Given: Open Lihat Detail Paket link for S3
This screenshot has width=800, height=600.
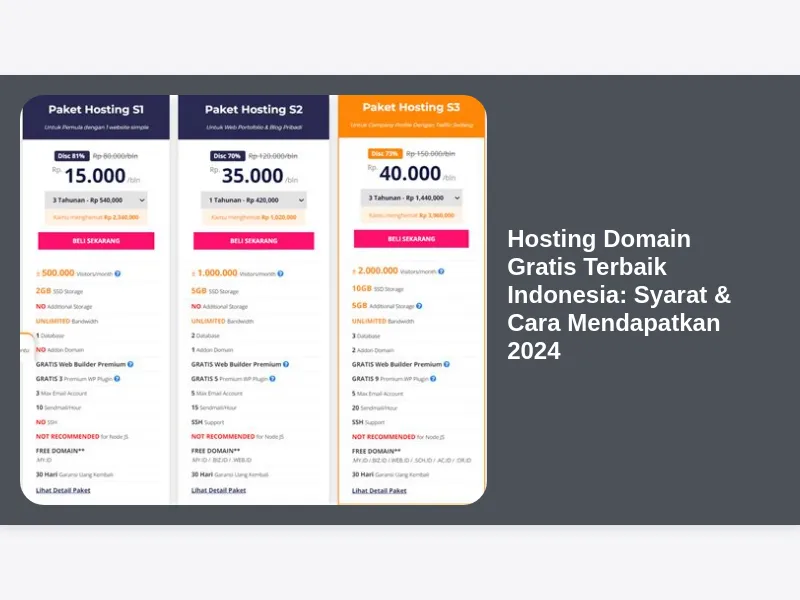Looking at the screenshot, I should click(x=379, y=490).
